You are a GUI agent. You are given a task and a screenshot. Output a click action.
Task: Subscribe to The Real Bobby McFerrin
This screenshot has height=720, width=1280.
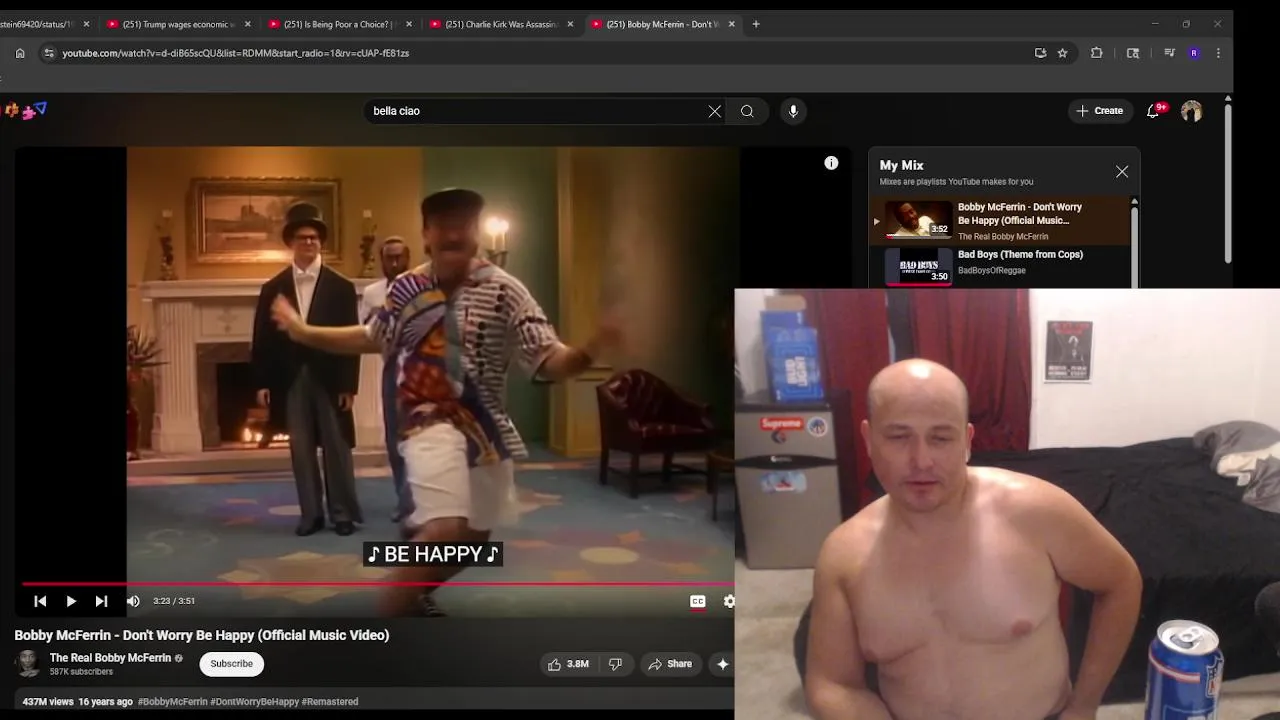pos(231,664)
